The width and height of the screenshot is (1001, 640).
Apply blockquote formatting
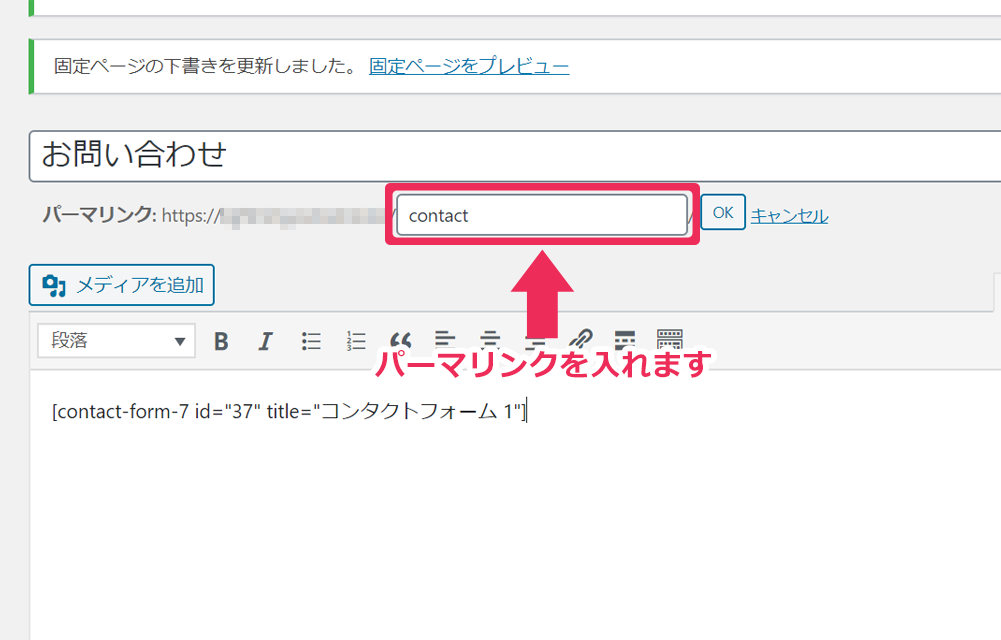point(401,341)
